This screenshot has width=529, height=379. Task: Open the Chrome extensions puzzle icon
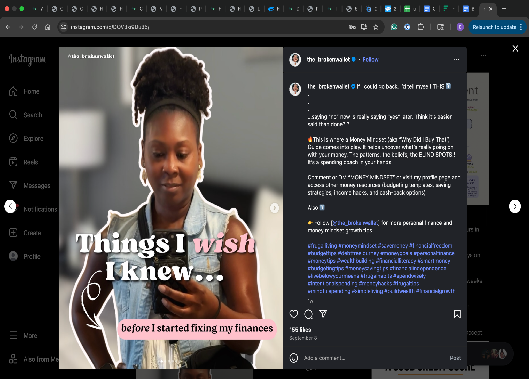click(421, 27)
